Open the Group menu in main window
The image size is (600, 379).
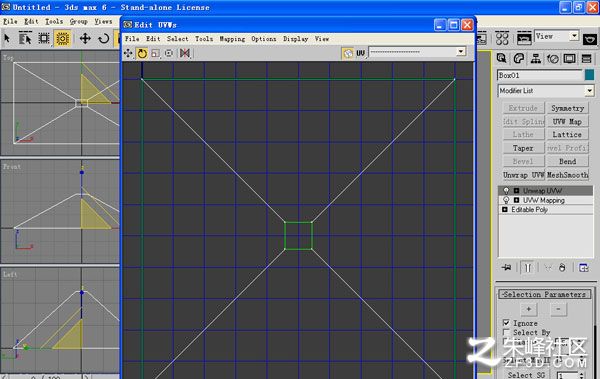(x=78, y=21)
